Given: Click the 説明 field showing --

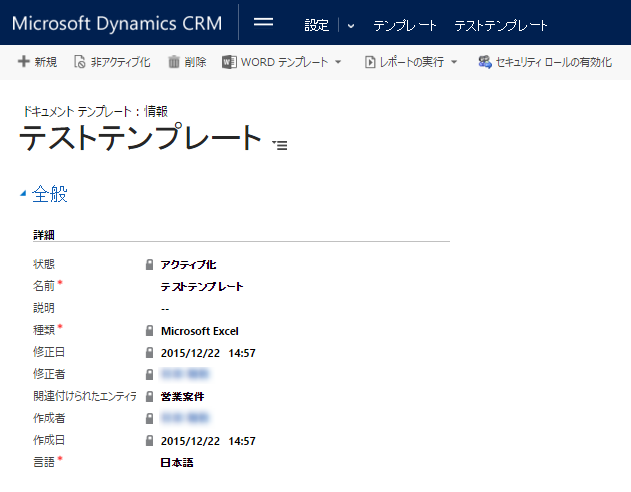Looking at the screenshot, I should point(165,309).
